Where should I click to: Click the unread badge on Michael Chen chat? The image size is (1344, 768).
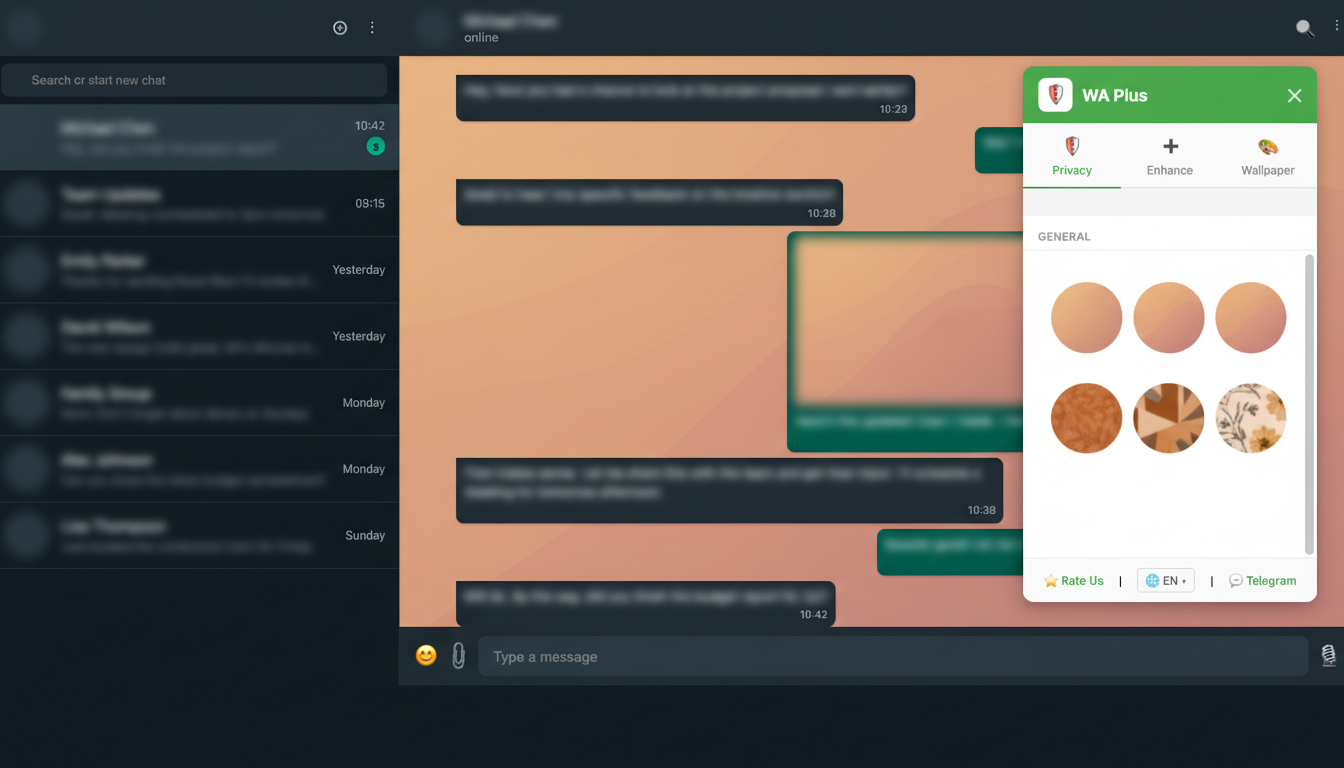click(375, 147)
